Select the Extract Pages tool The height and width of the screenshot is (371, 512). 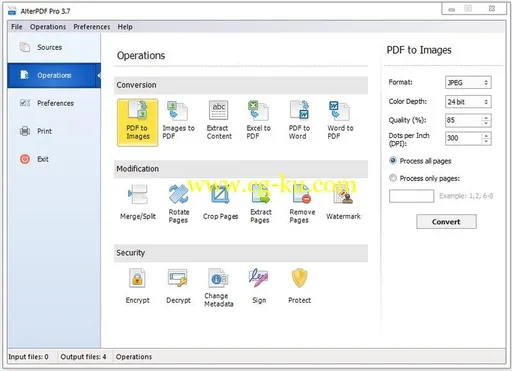tap(261, 204)
